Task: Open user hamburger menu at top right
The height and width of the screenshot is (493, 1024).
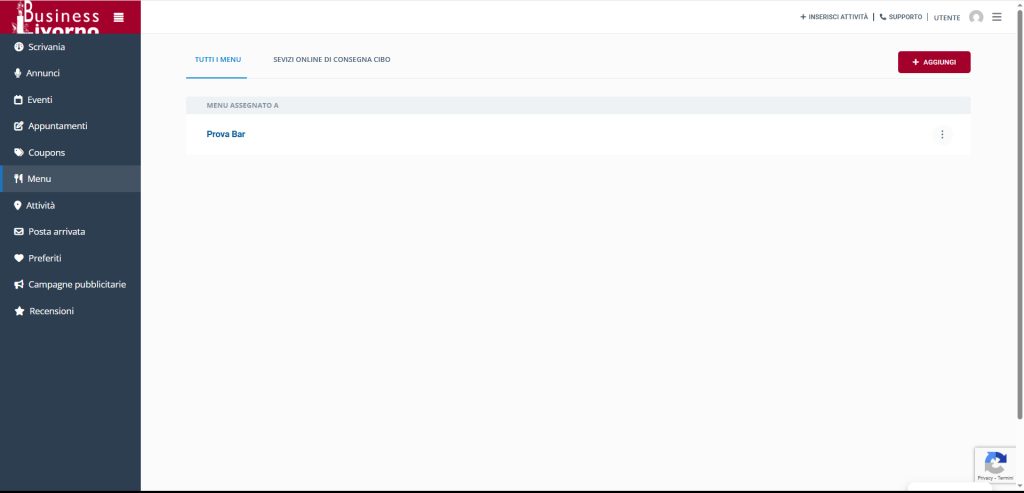Action: point(997,17)
